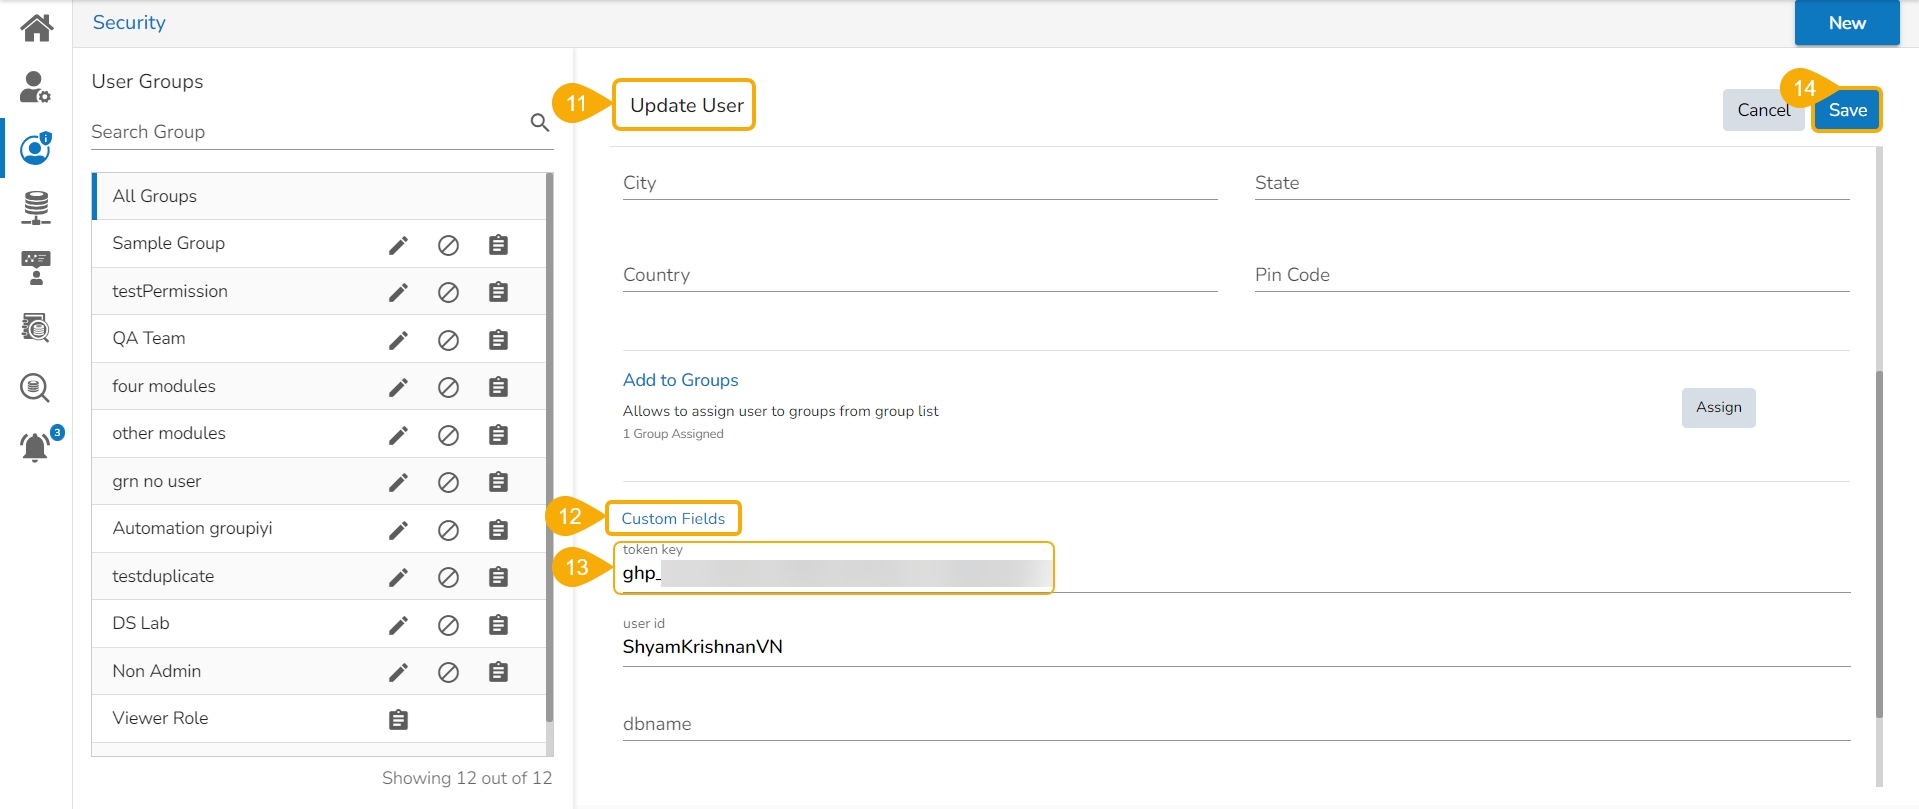Screen dimensions: 1919x809
Task: Open clipboard details for testPermission group
Action: [x=498, y=292]
